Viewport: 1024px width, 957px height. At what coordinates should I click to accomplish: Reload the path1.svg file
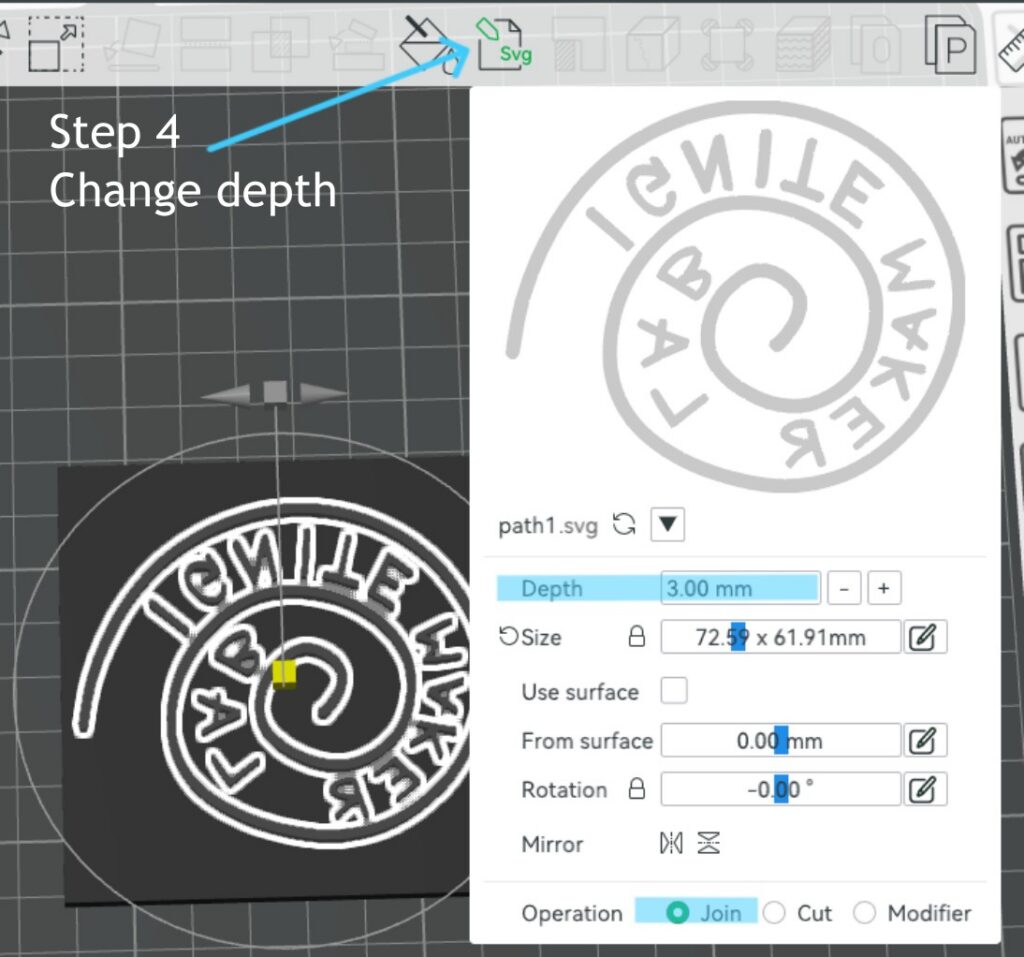[x=624, y=525]
